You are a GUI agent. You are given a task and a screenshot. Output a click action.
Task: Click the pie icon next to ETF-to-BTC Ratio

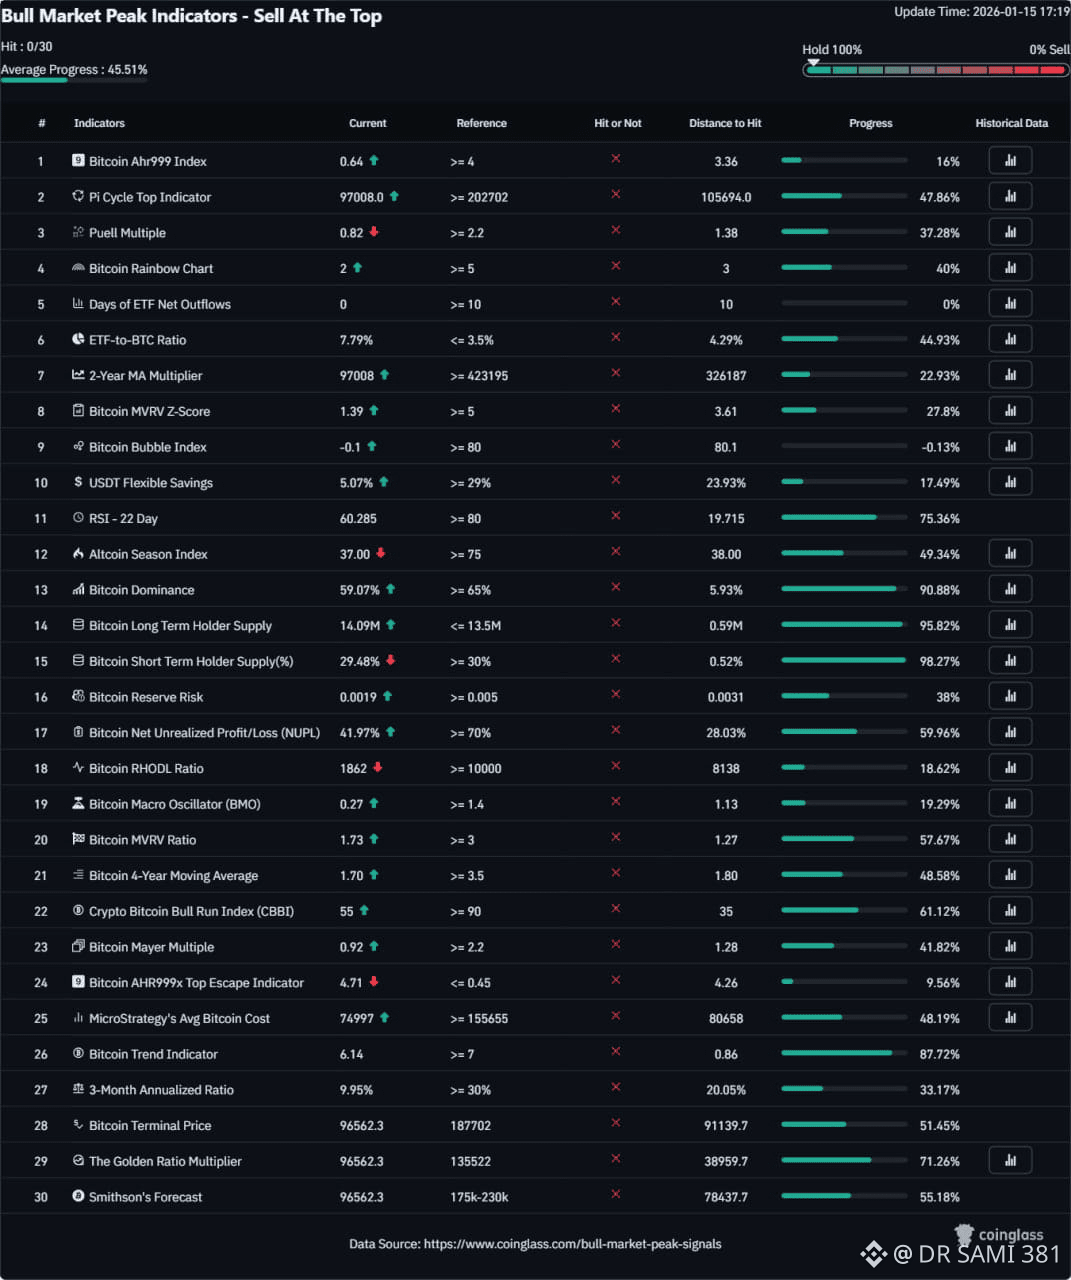tap(78, 339)
